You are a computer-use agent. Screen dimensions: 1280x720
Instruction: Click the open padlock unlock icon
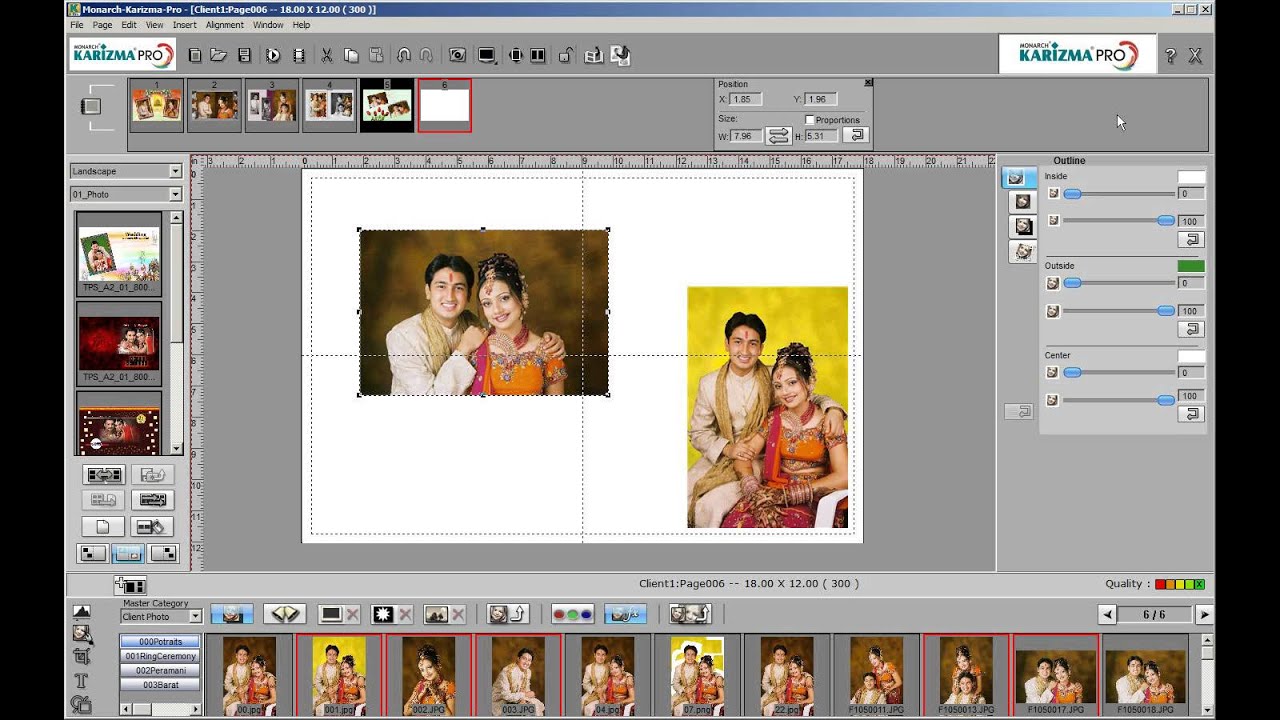[x=565, y=56]
